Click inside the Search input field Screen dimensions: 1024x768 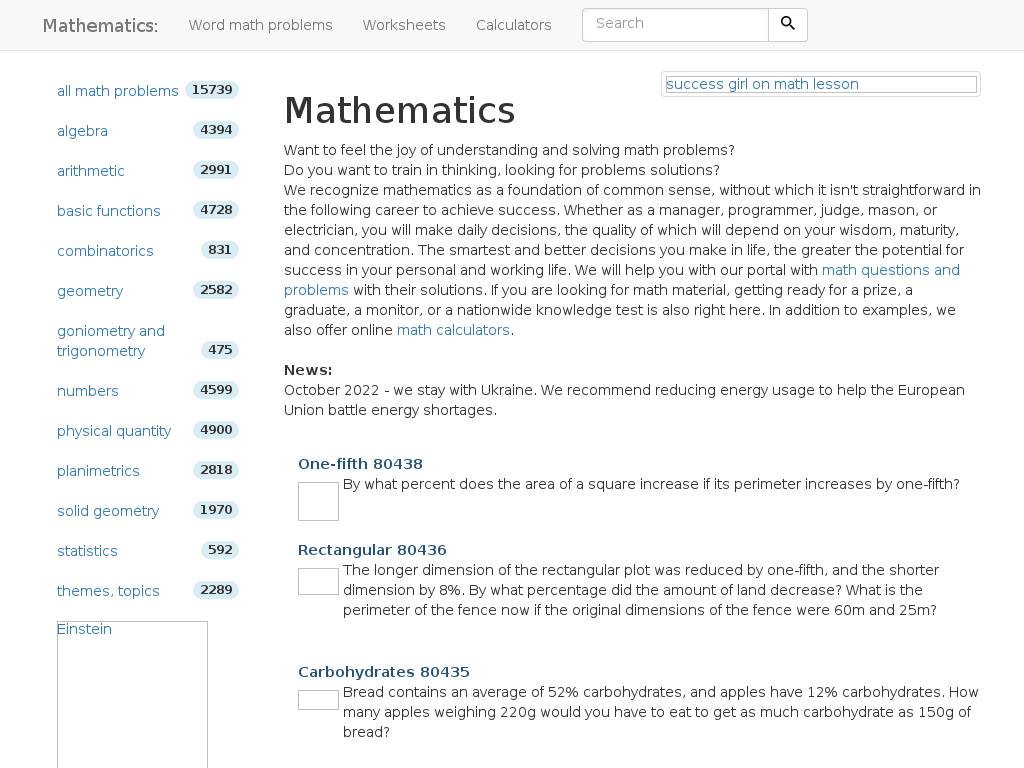[x=675, y=25]
